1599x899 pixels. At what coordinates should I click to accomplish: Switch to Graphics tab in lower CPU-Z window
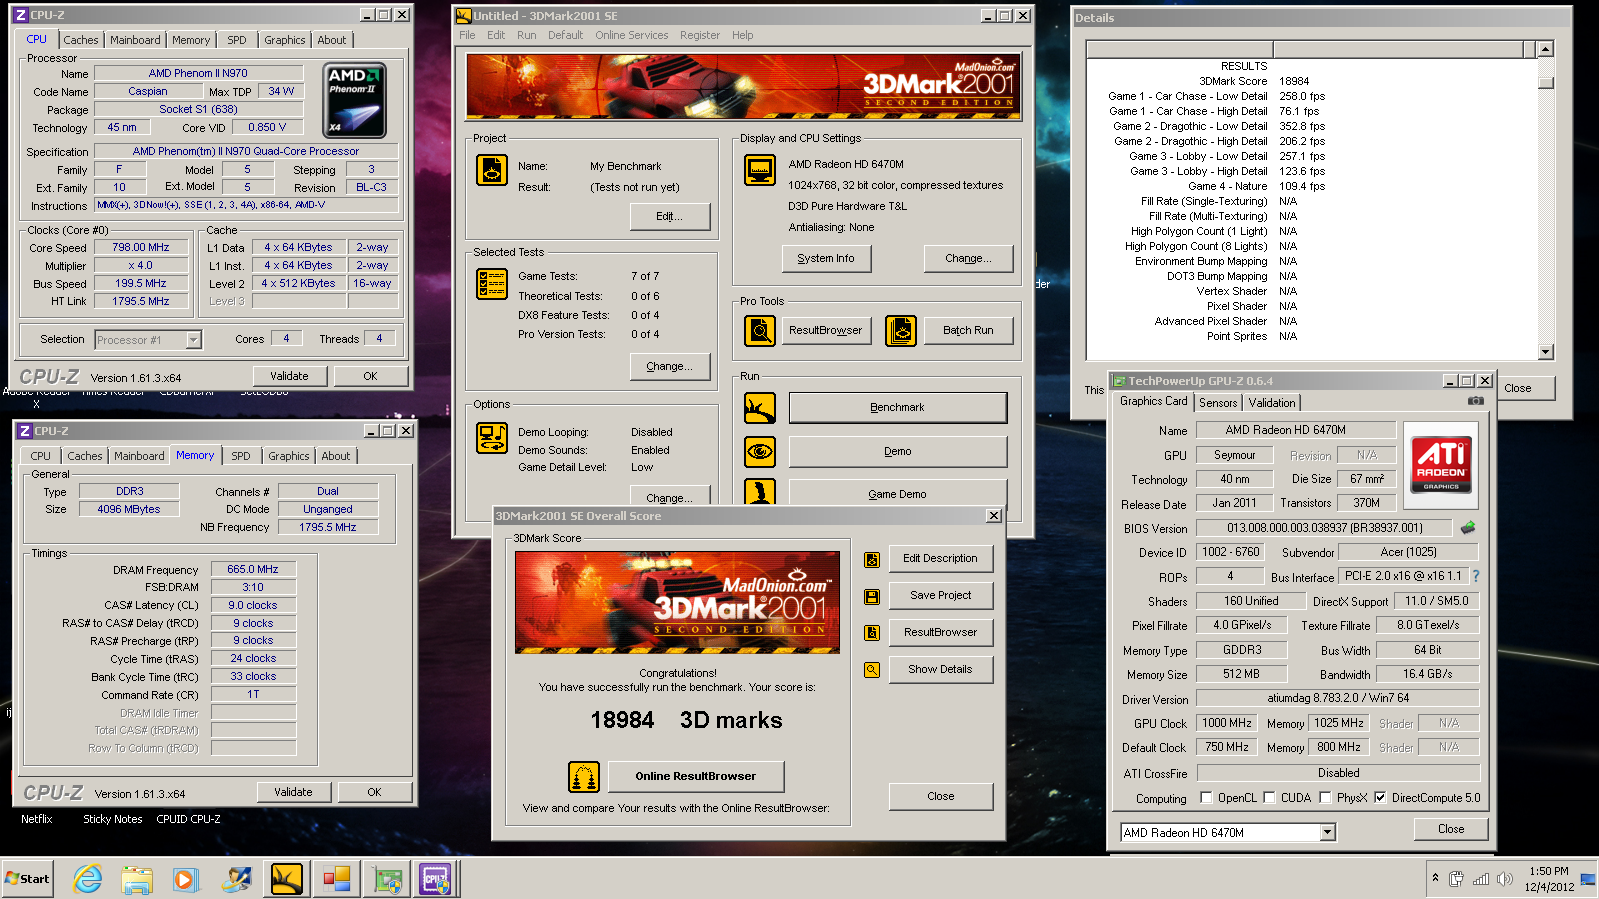[x=288, y=456]
